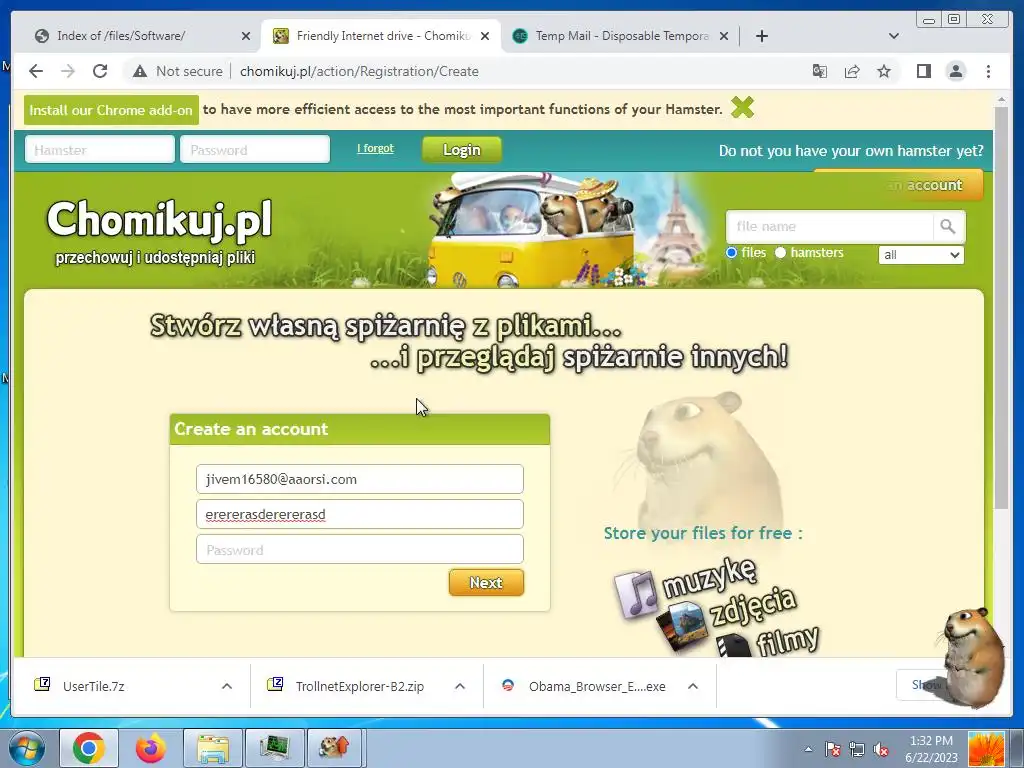Screen dimensions: 1024x768
Task: Open the hamster app taskbar icon
Action: [334, 748]
